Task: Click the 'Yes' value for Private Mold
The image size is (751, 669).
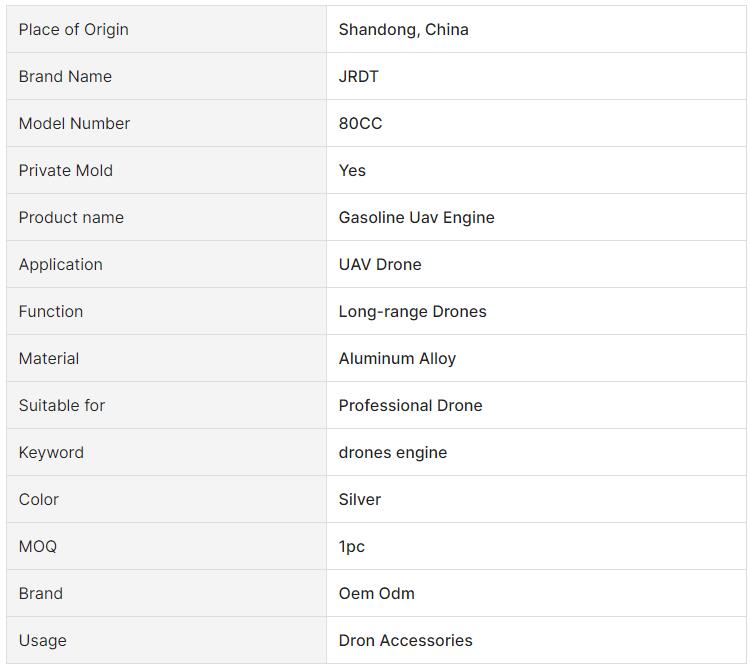Action: click(x=352, y=170)
